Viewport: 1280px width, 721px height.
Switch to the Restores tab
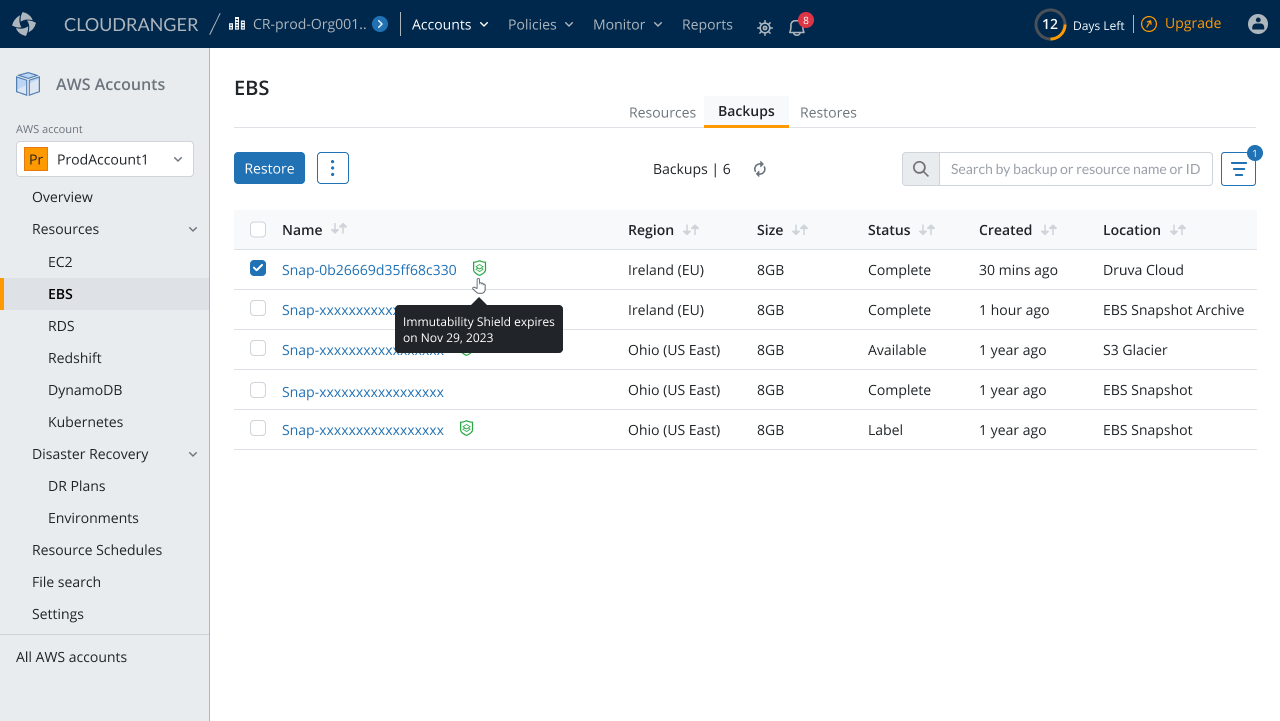coord(828,112)
